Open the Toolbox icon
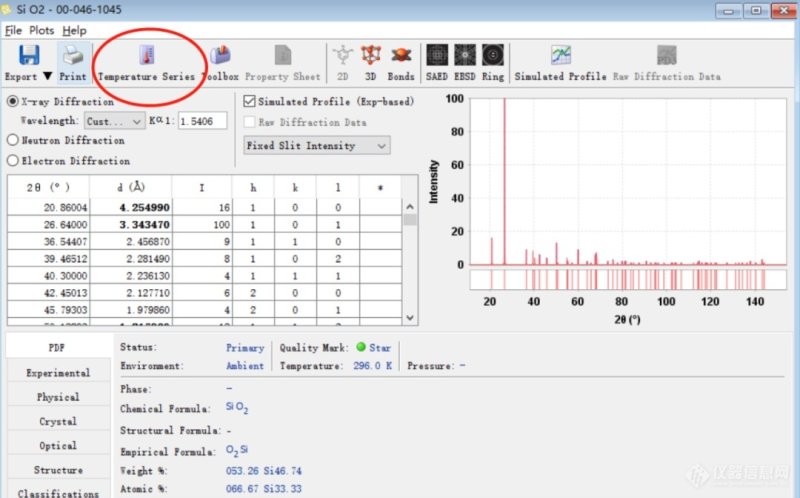 tap(220, 56)
